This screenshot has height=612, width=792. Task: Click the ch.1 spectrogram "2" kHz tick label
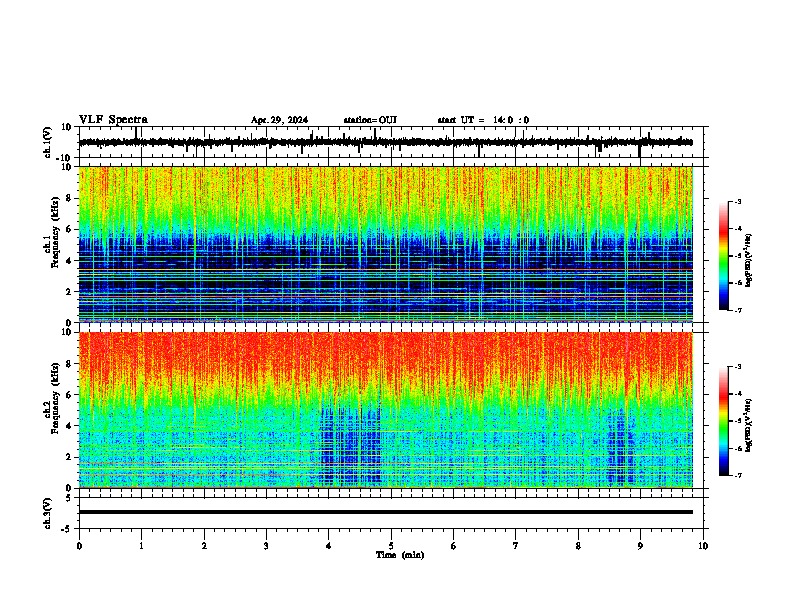coord(69,291)
